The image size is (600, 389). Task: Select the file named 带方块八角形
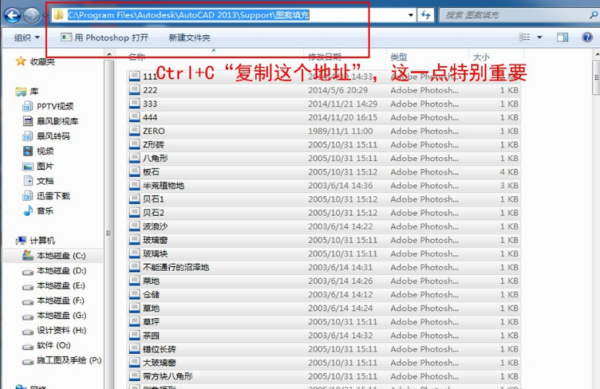pyautogui.click(x=323, y=376)
